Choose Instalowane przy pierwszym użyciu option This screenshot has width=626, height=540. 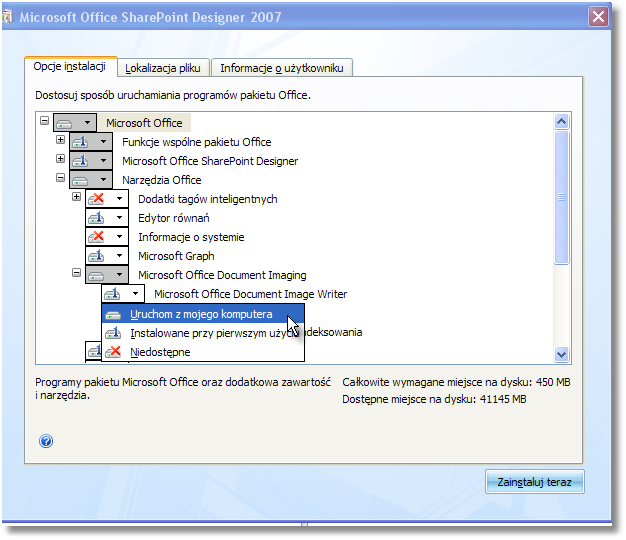203,333
